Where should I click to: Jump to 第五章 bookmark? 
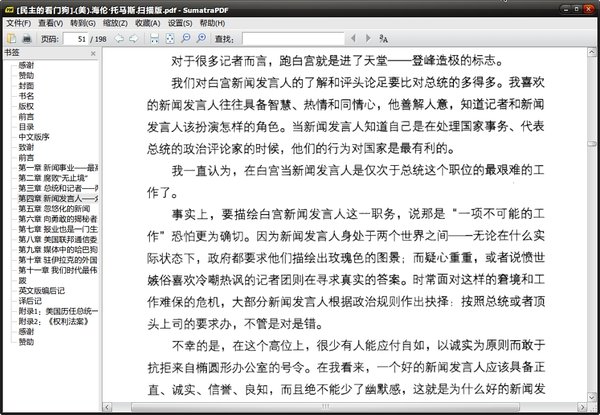[x=54, y=208]
